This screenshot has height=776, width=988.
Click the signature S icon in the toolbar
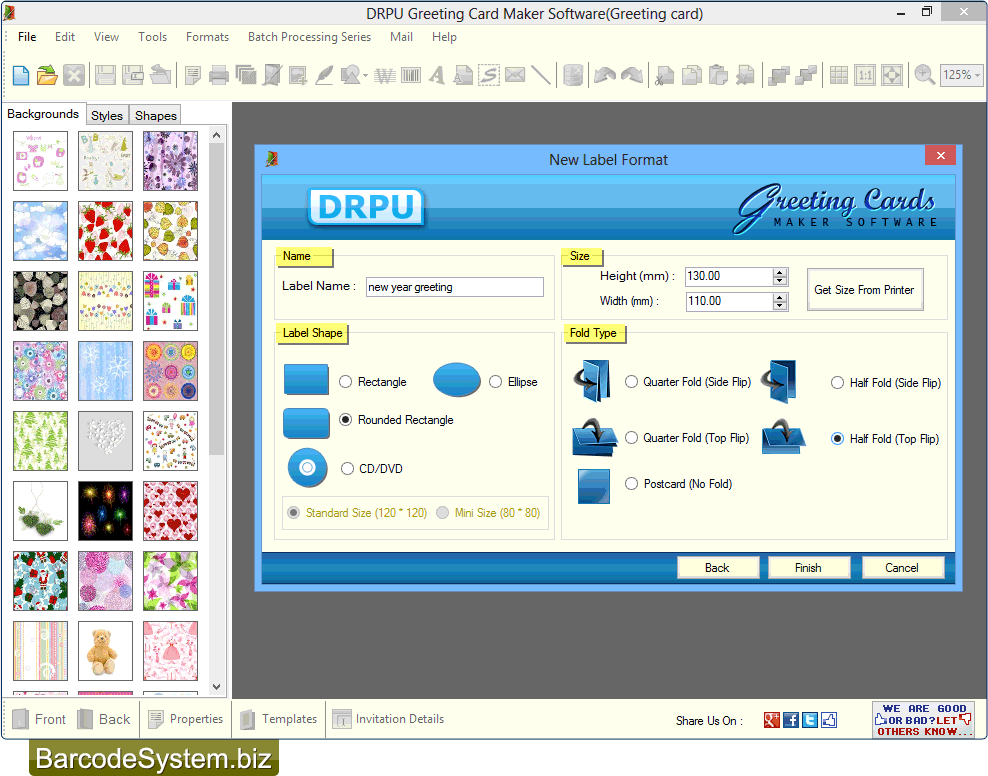point(488,76)
